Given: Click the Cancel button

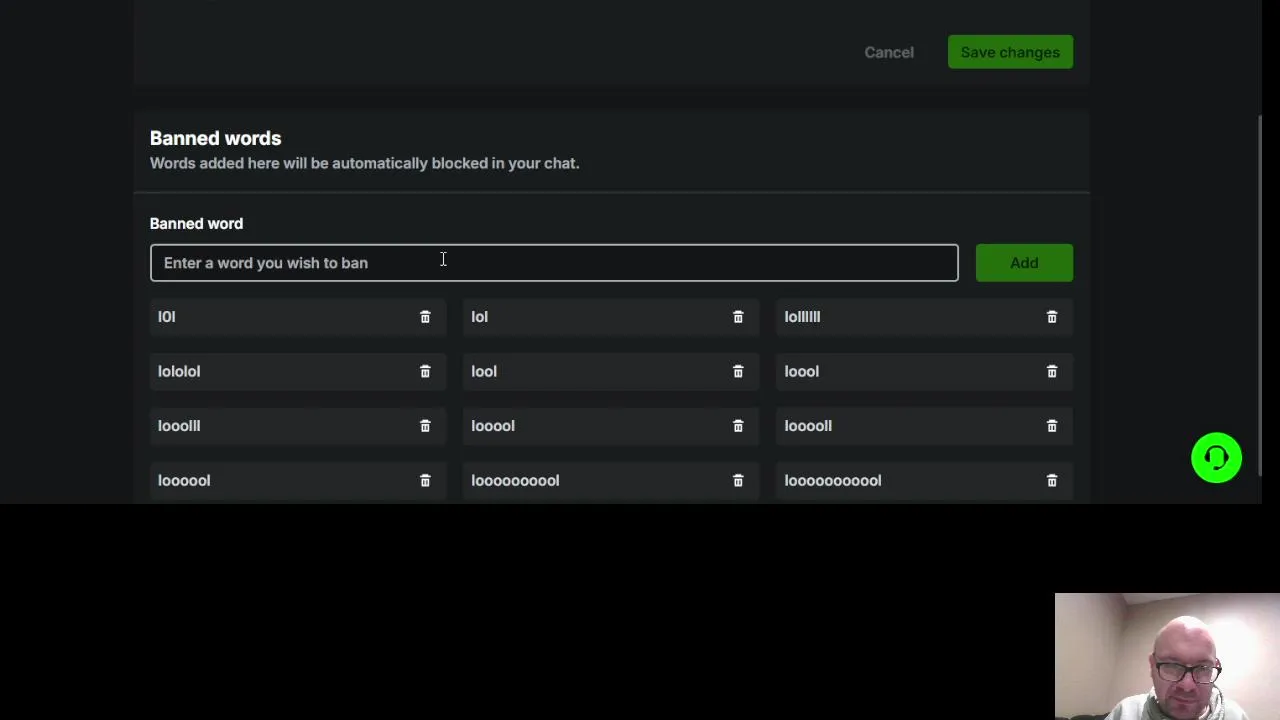Looking at the screenshot, I should 889,52.
